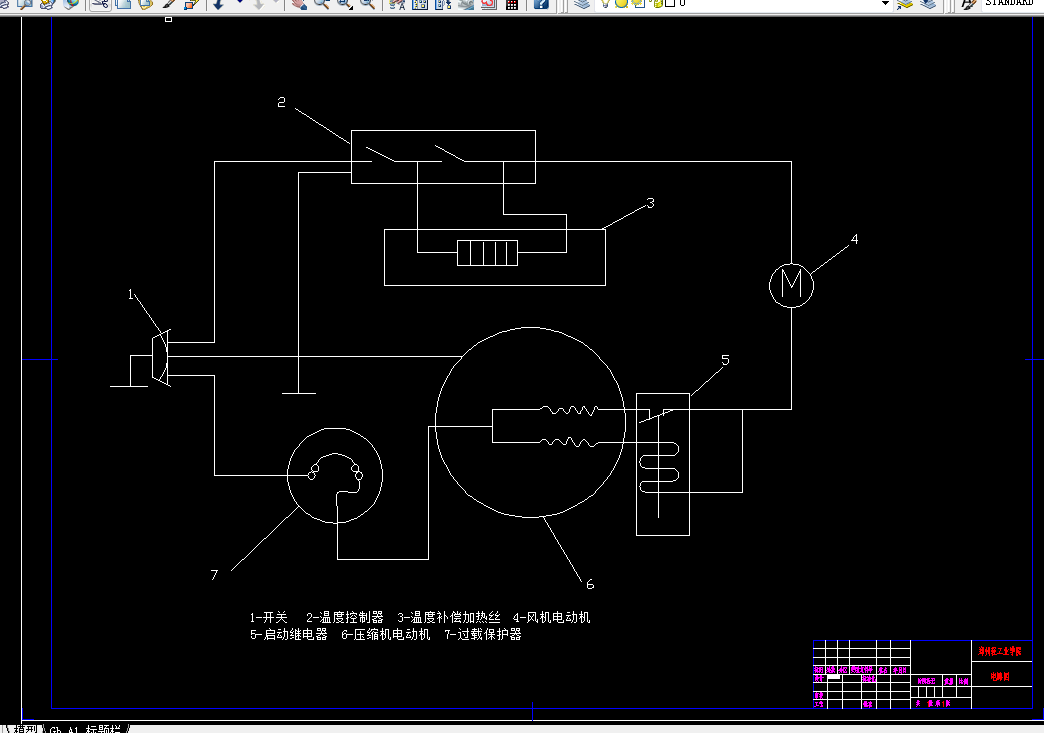Click the Paste clipboard icon
The height and width of the screenshot is (733, 1044).
[x=145, y=3]
